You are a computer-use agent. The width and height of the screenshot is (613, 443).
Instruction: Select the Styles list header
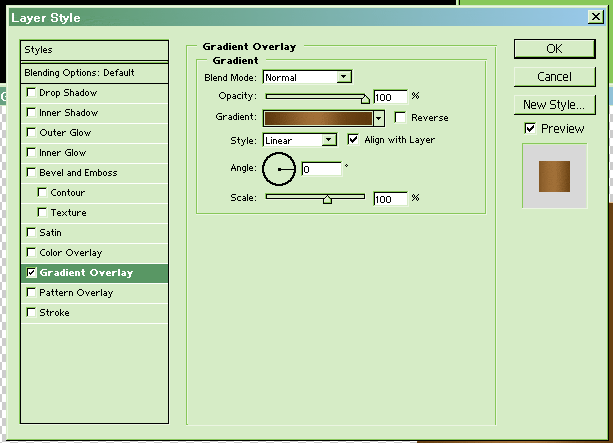[94, 50]
